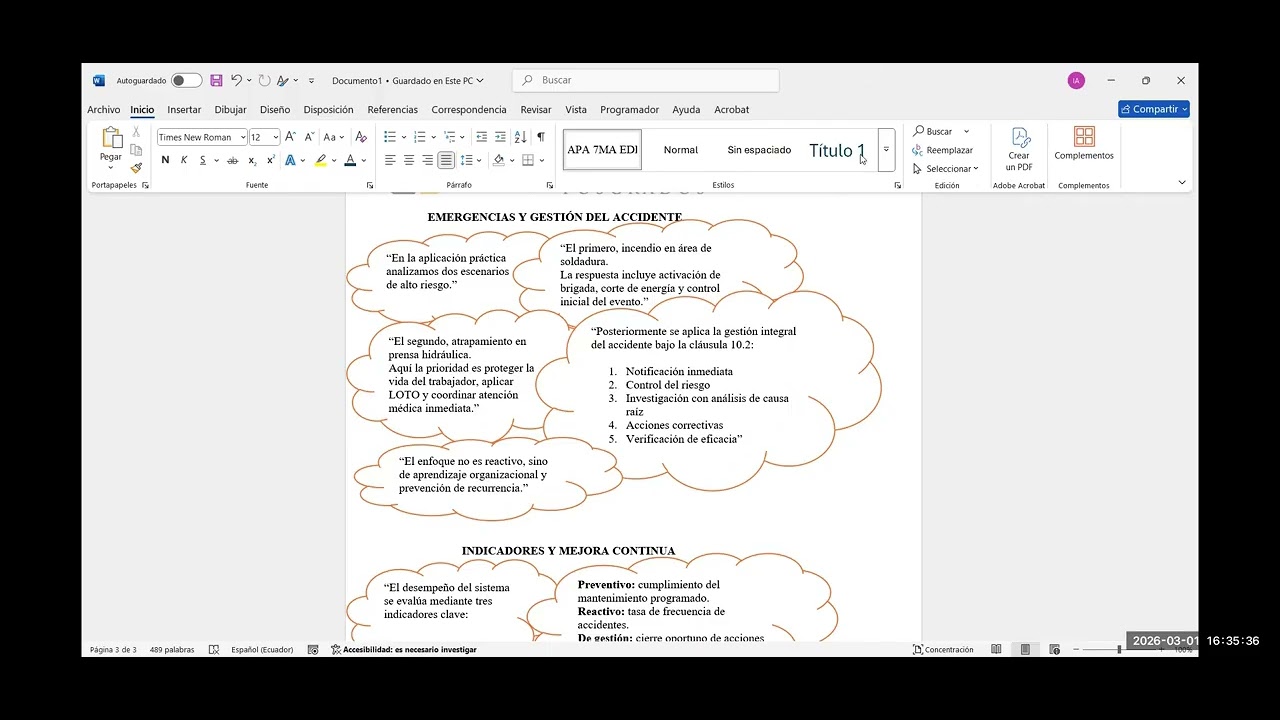This screenshot has height=720, width=1280.
Task: Toggle Print Layout view in status bar
Action: [1025, 649]
